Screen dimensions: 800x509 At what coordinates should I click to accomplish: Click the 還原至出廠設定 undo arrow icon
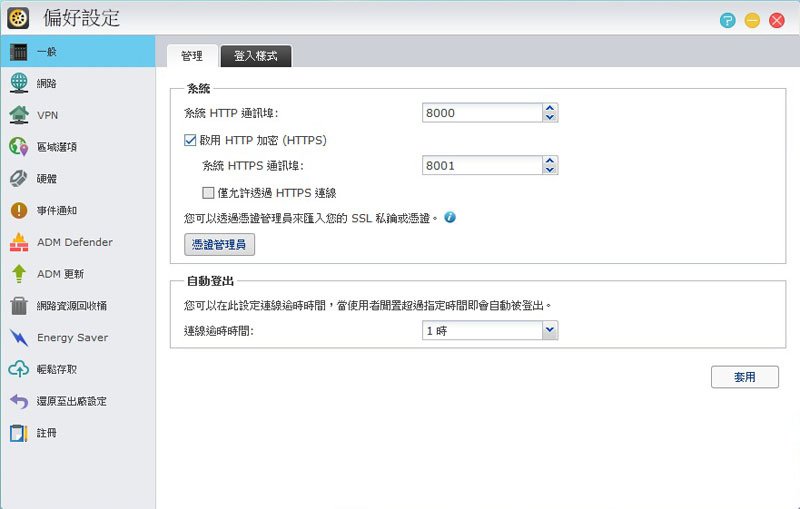tap(19, 401)
